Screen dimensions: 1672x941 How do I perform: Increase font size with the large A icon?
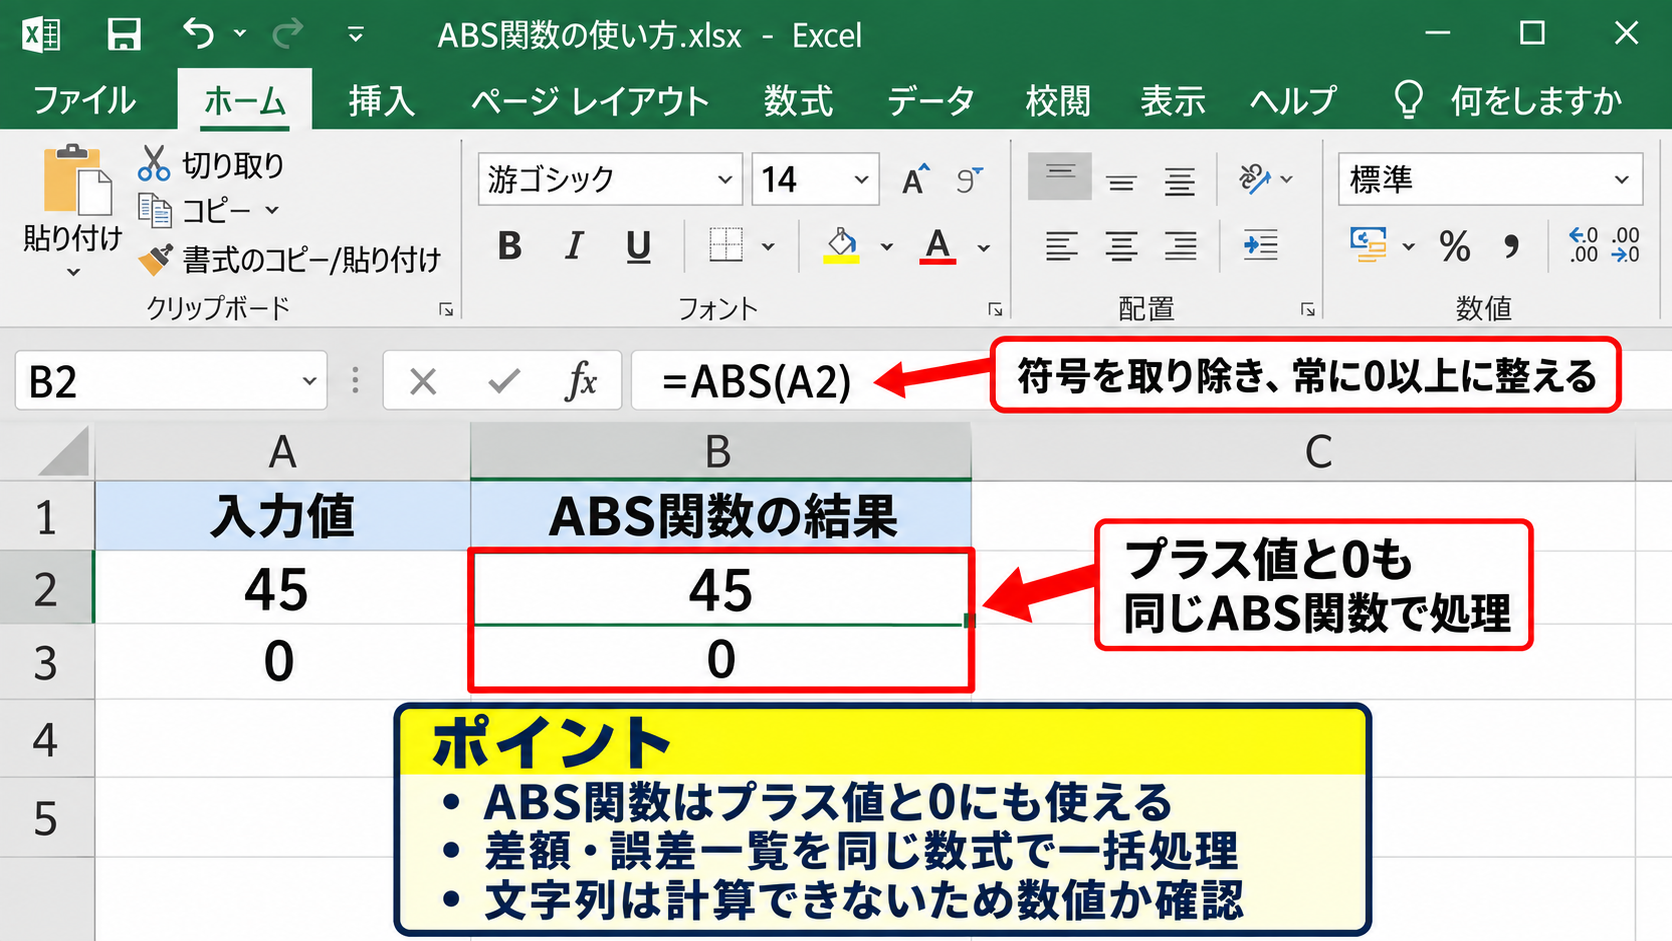click(915, 180)
